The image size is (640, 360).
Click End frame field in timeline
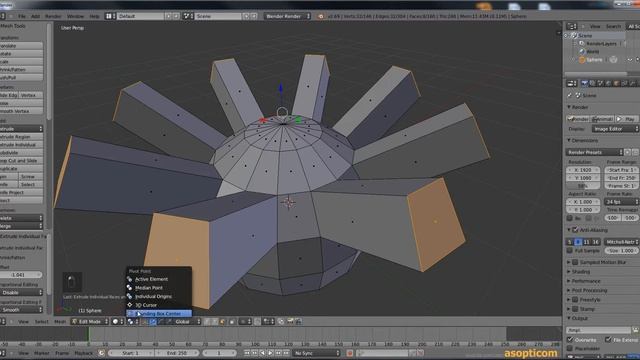[x=177, y=353]
